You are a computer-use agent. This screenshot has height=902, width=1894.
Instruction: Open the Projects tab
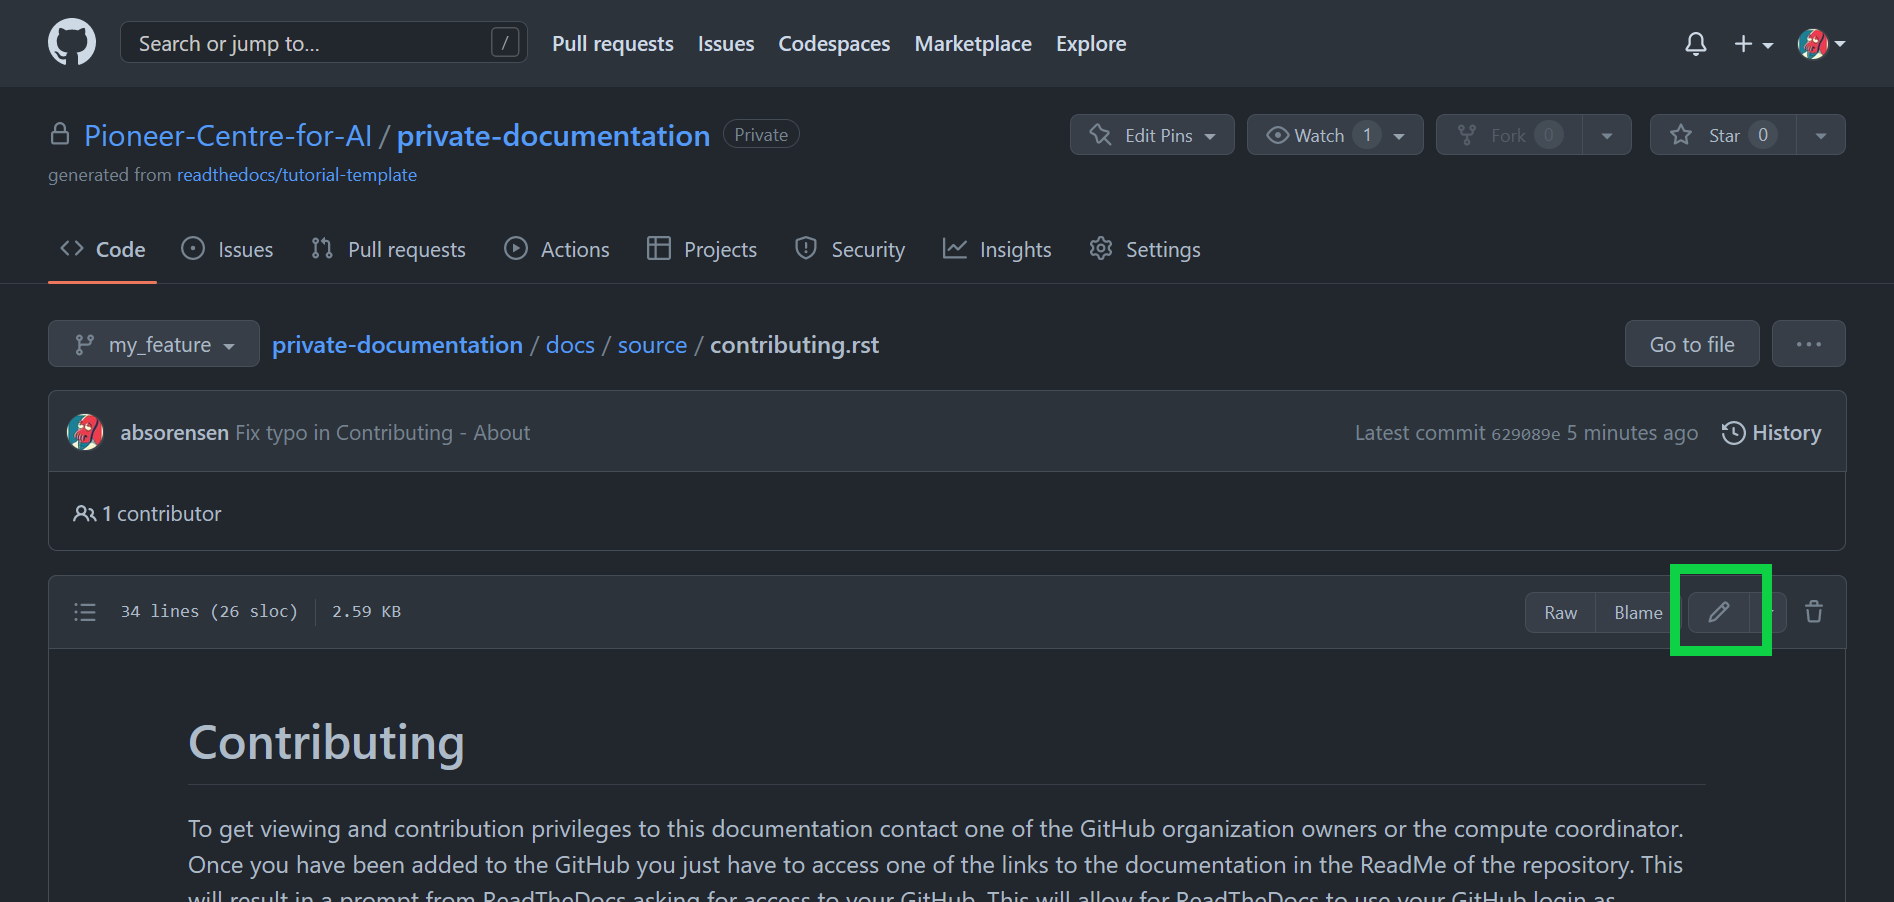(x=702, y=249)
